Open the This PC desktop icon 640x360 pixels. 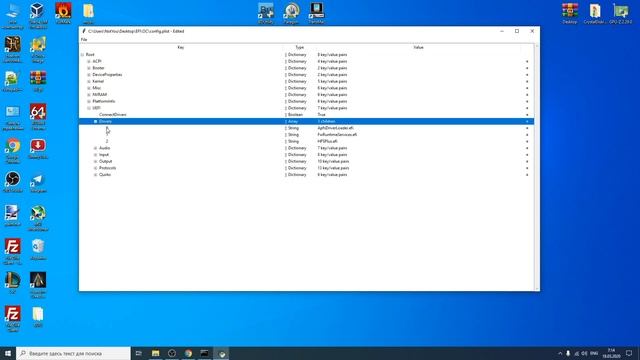click(13, 16)
